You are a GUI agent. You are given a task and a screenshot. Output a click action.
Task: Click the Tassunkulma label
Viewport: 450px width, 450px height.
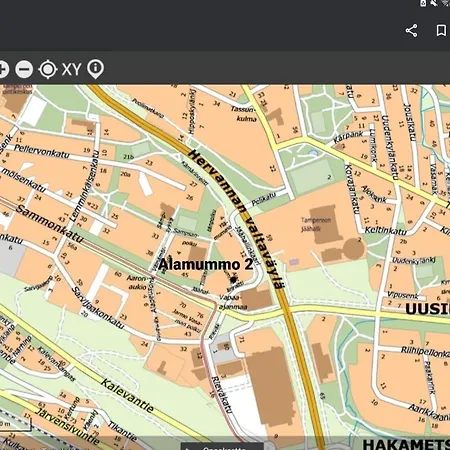tap(244, 114)
